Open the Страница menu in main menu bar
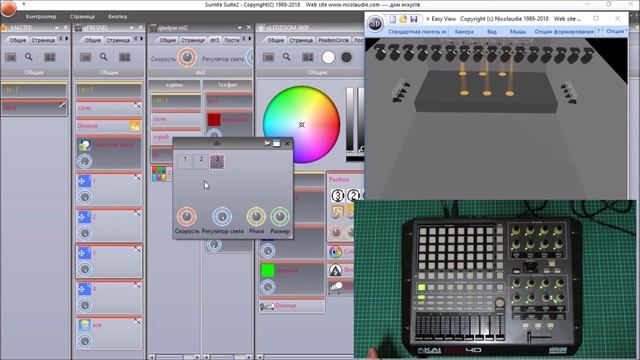Screen dimensions: 640x360 (82, 17)
